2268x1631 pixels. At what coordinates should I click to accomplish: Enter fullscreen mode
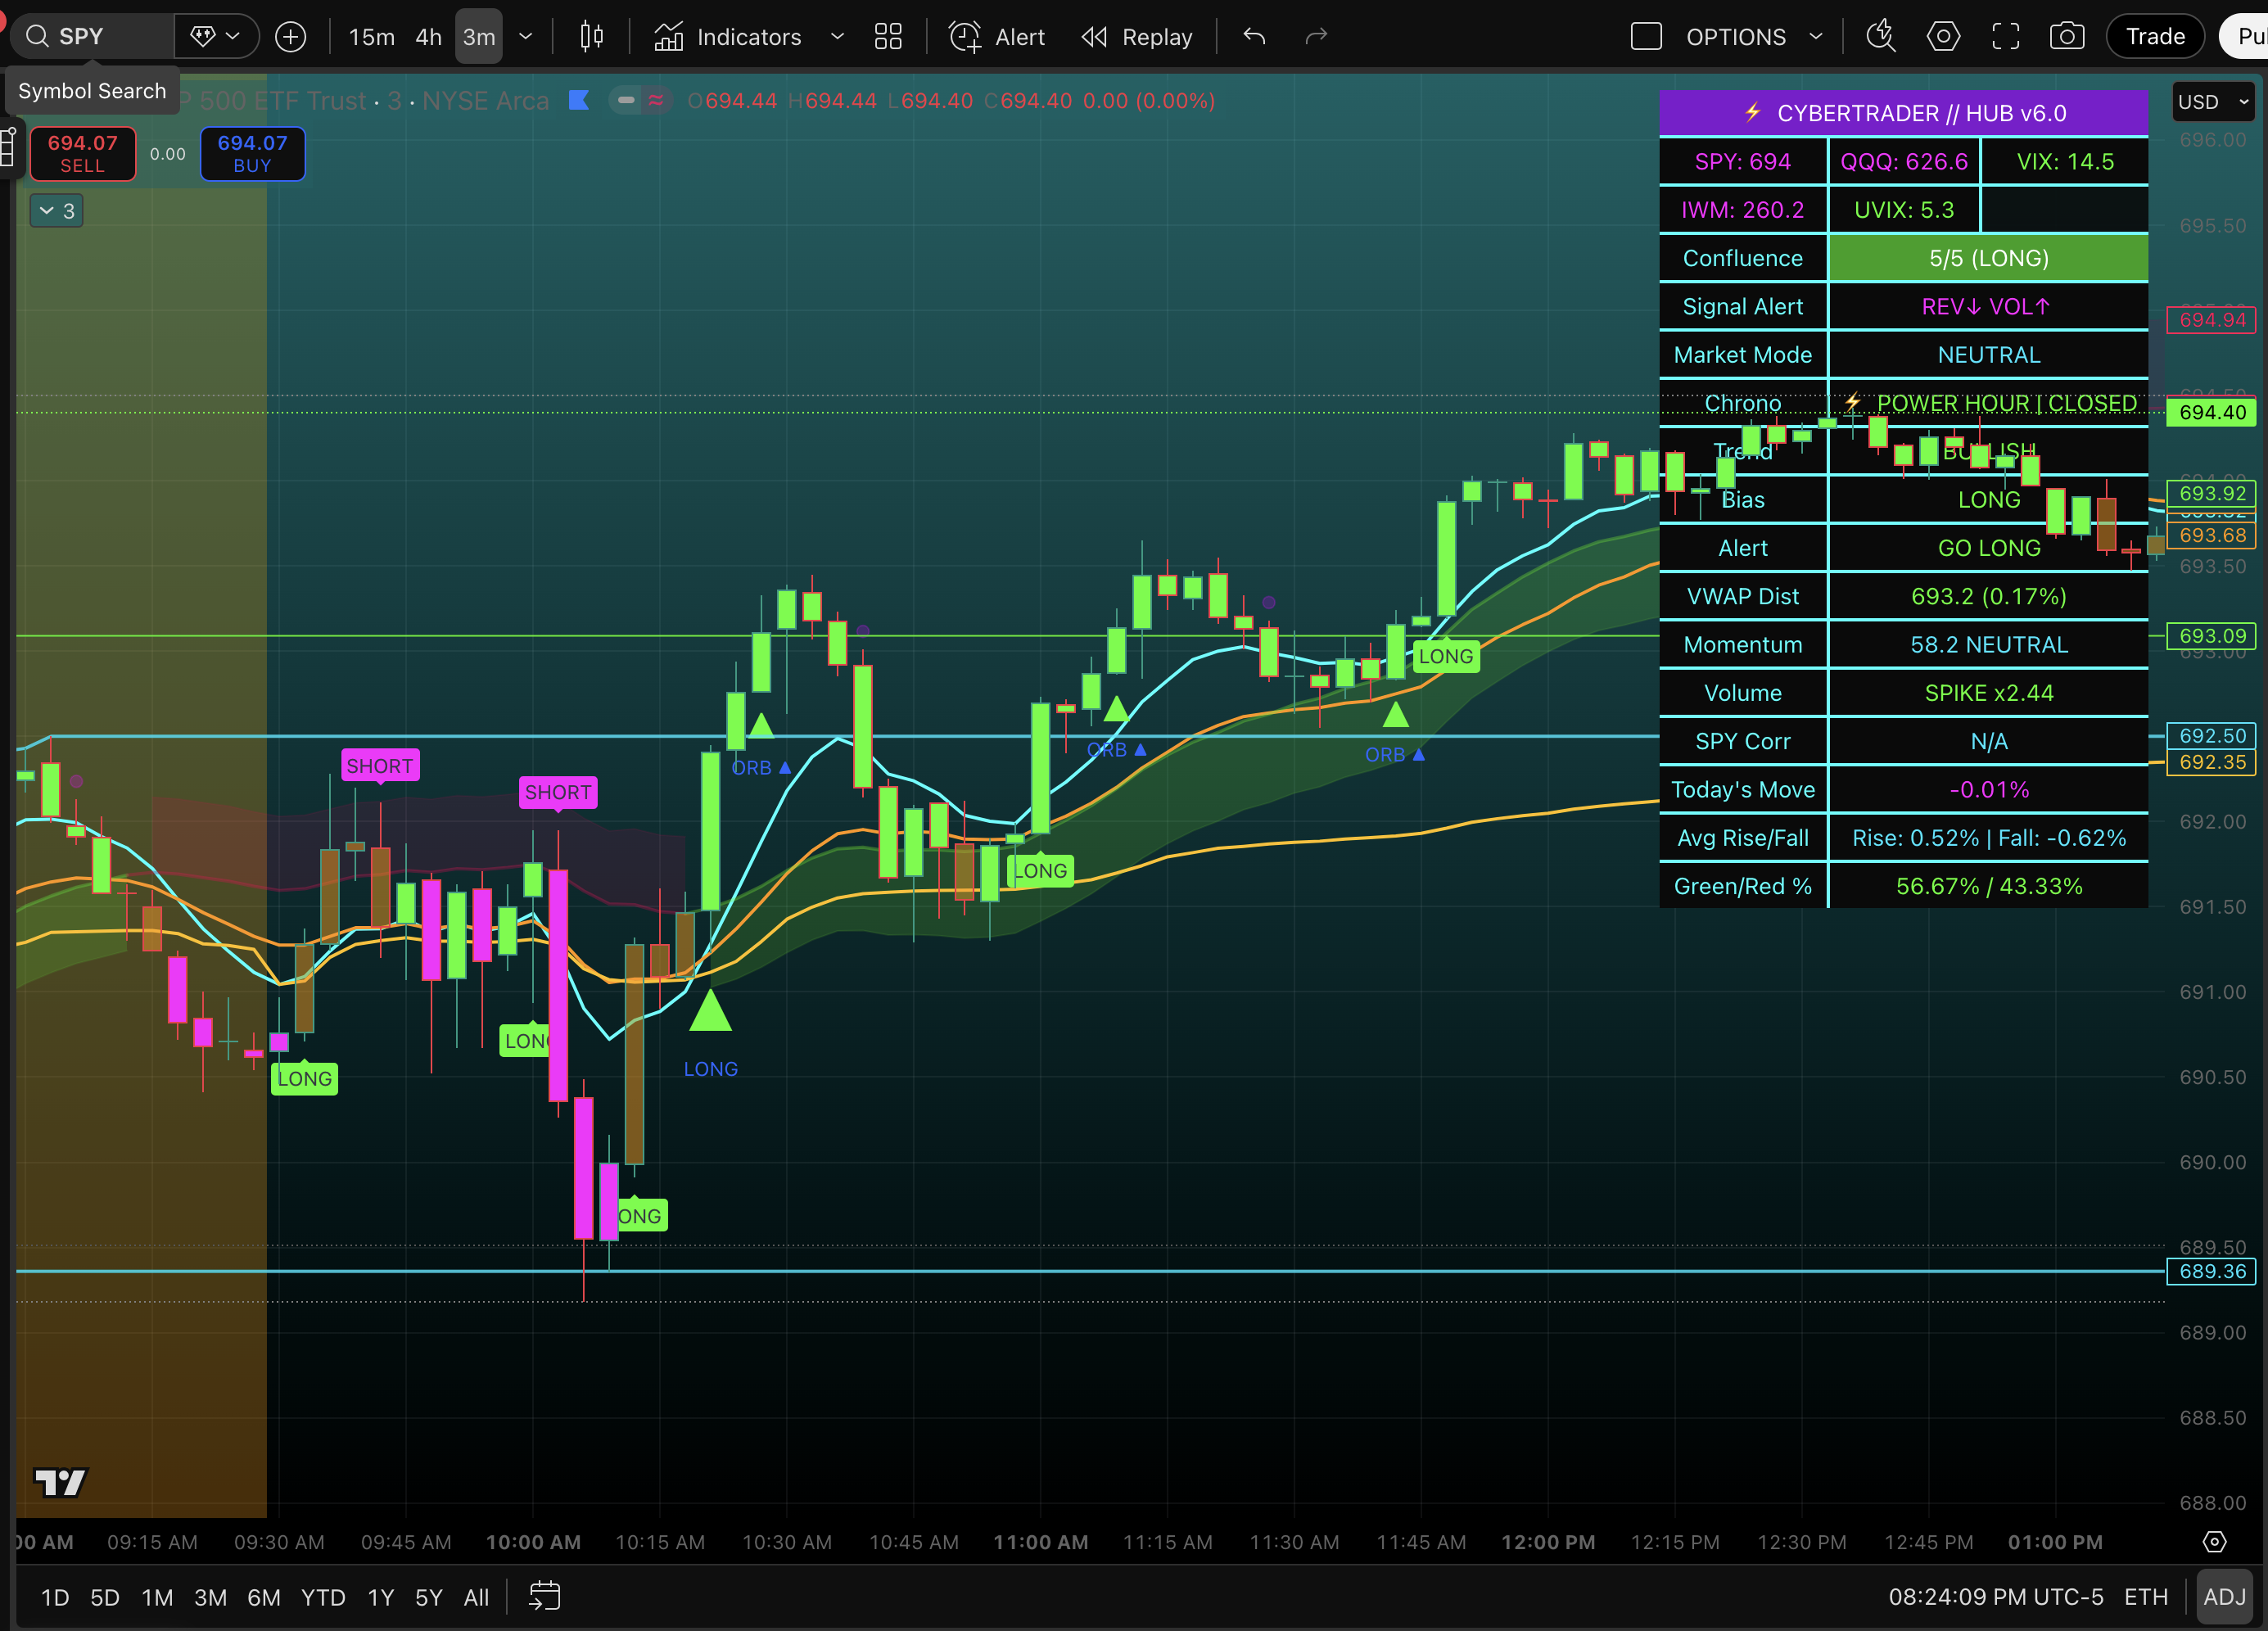[x=2005, y=36]
